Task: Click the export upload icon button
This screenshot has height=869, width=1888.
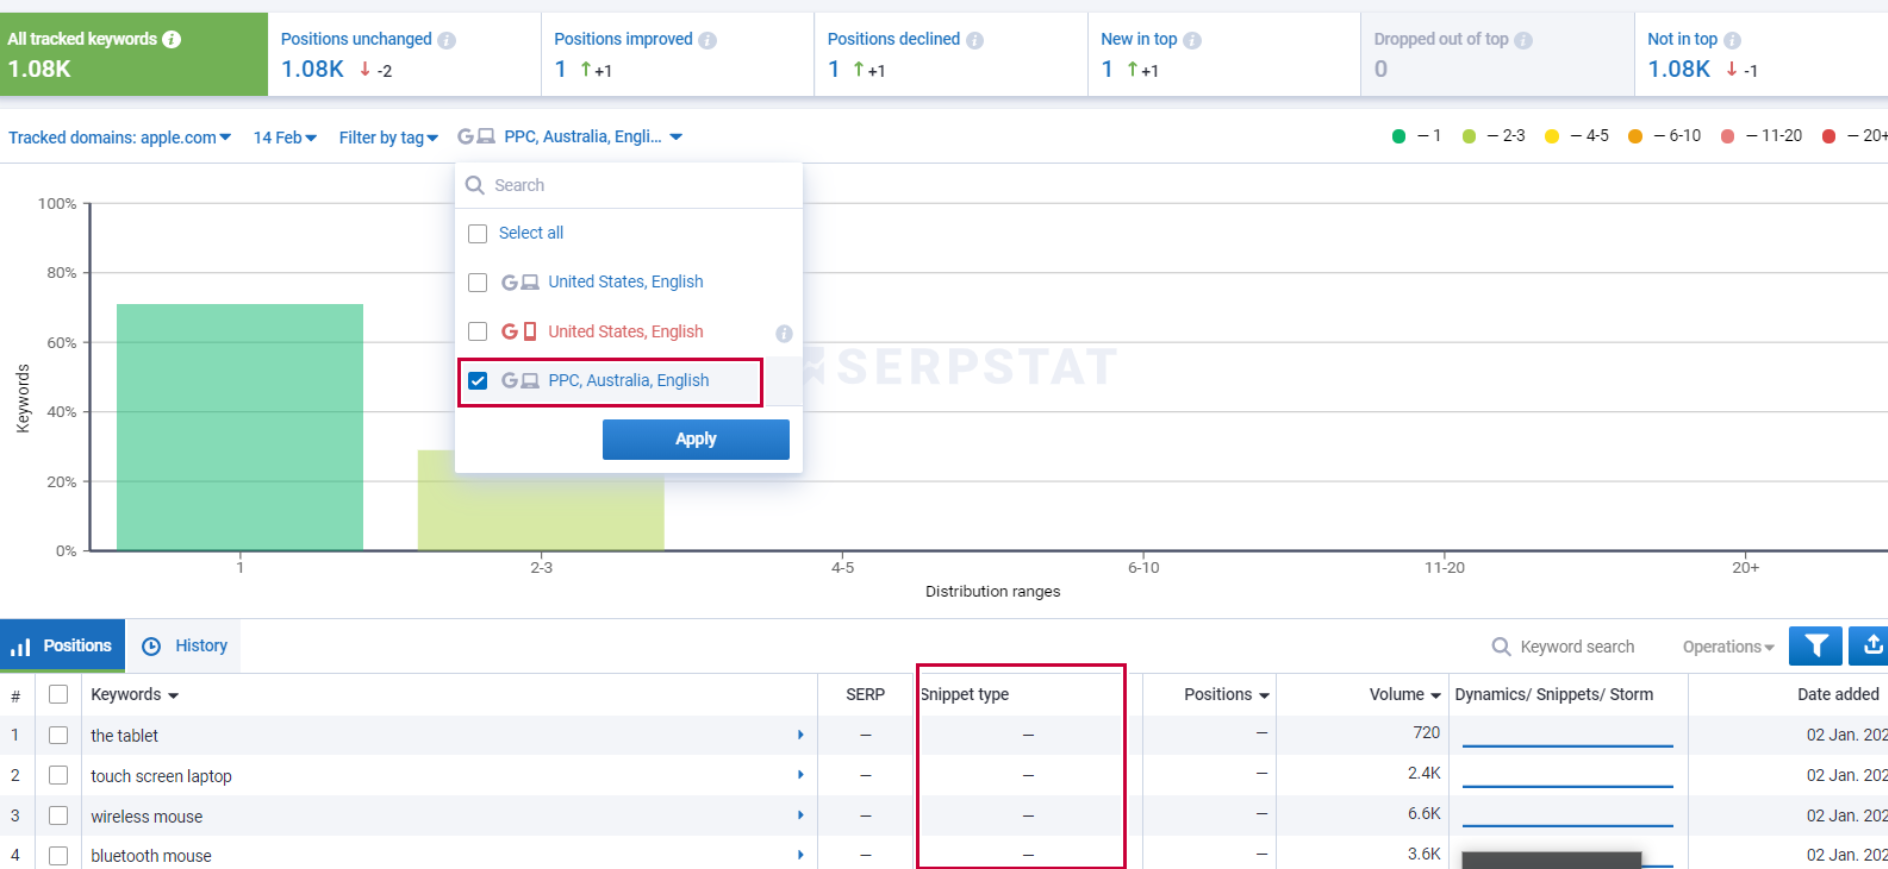Action: [x=1869, y=646]
